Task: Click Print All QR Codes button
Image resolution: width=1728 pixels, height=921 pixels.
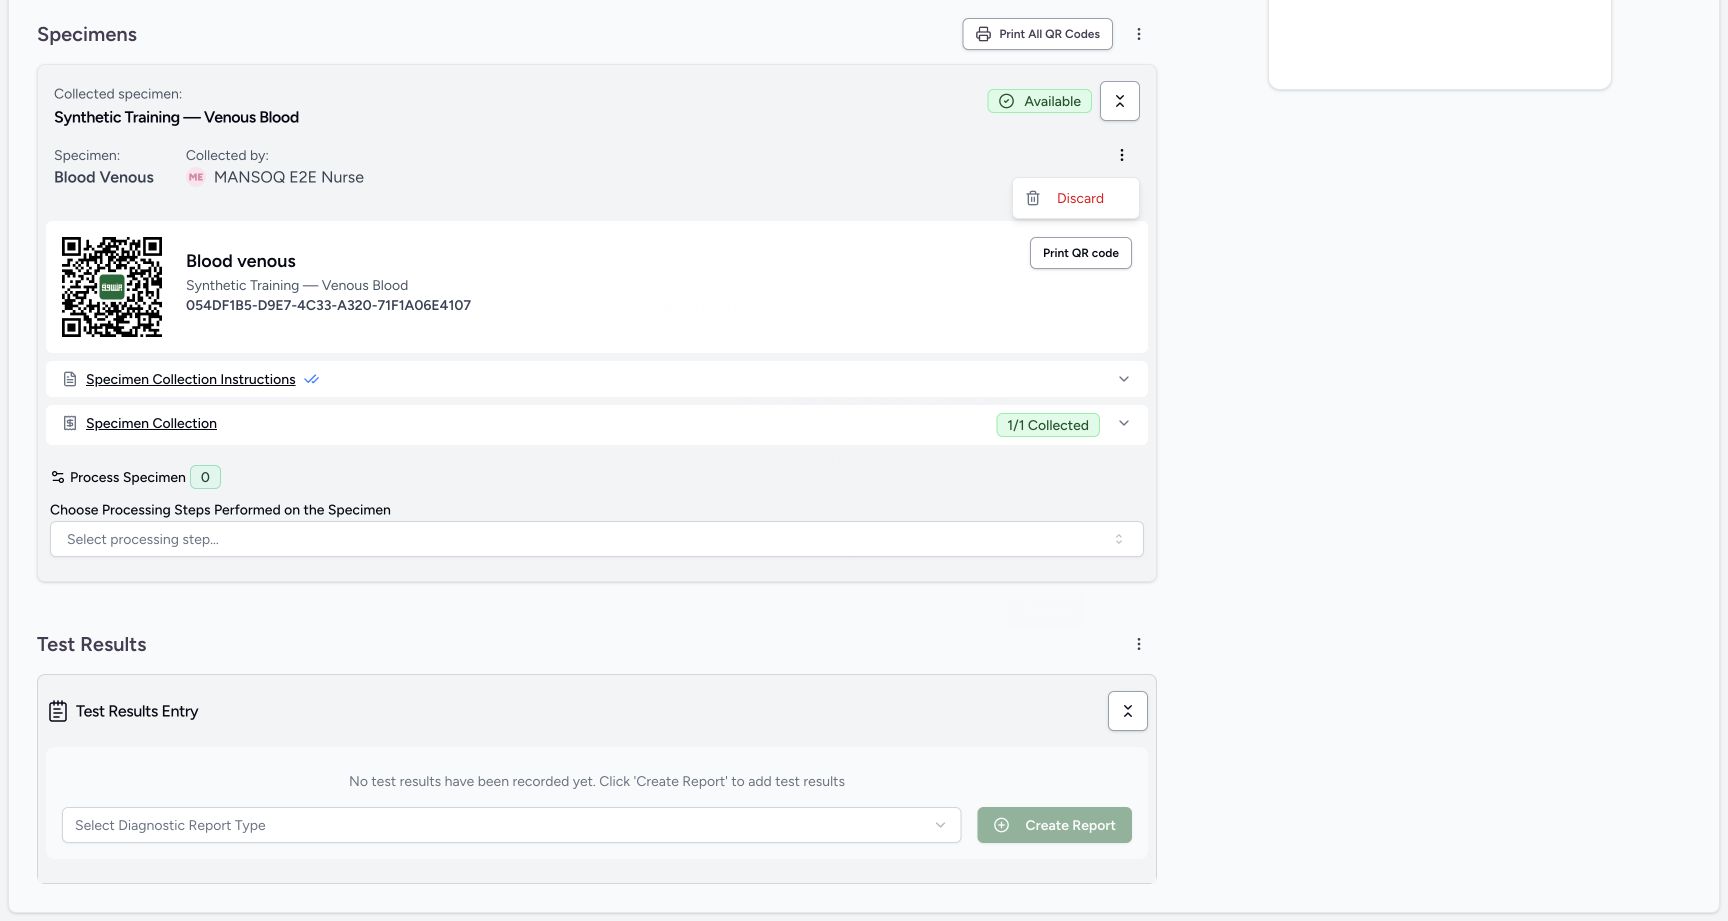Action: (1038, 34)
